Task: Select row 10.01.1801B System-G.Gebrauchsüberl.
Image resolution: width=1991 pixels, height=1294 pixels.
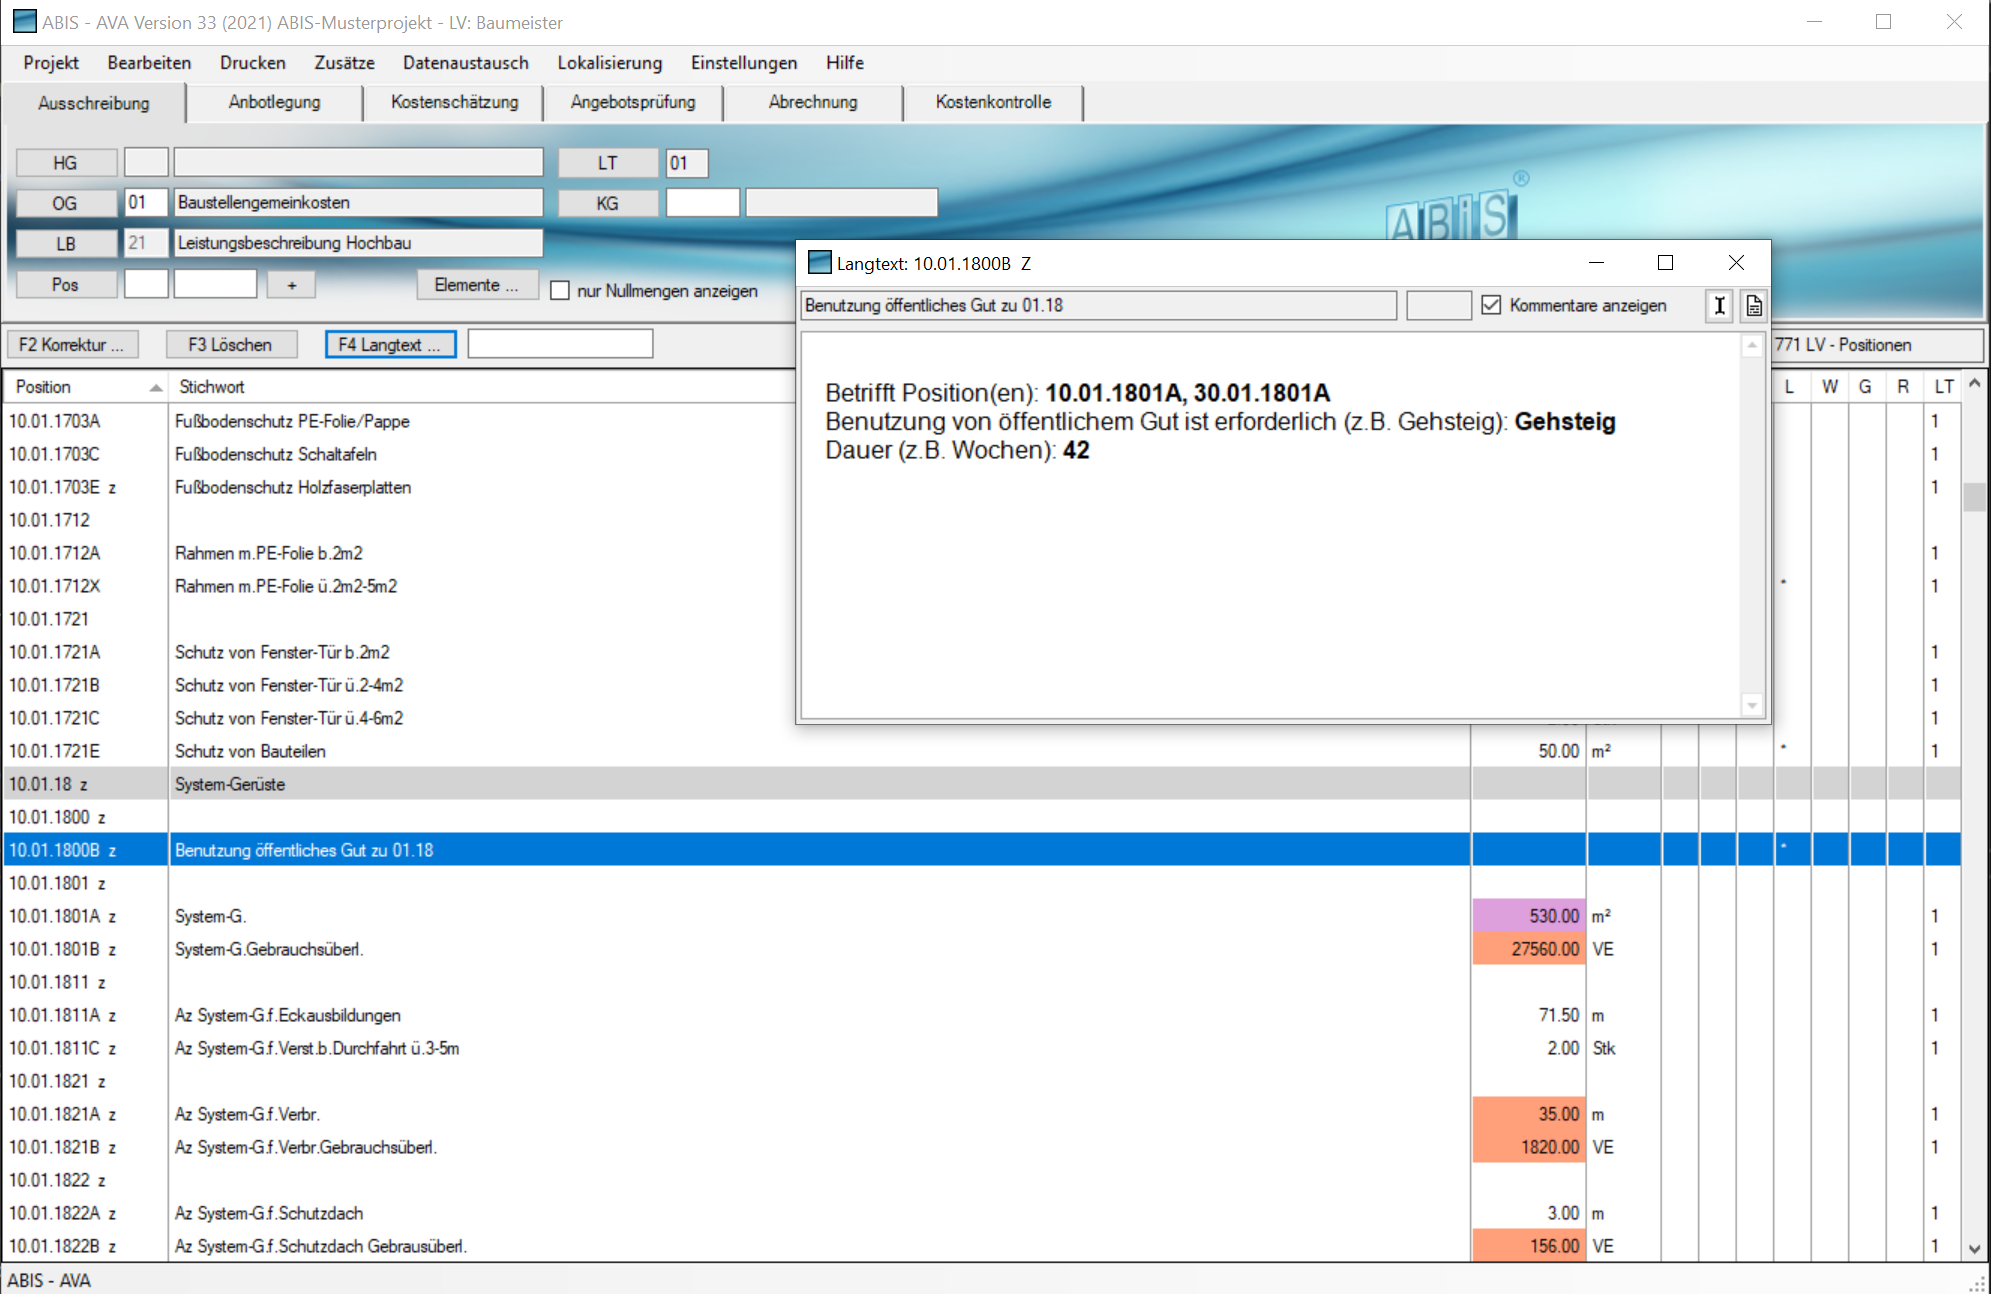Action: coord(268,949)
